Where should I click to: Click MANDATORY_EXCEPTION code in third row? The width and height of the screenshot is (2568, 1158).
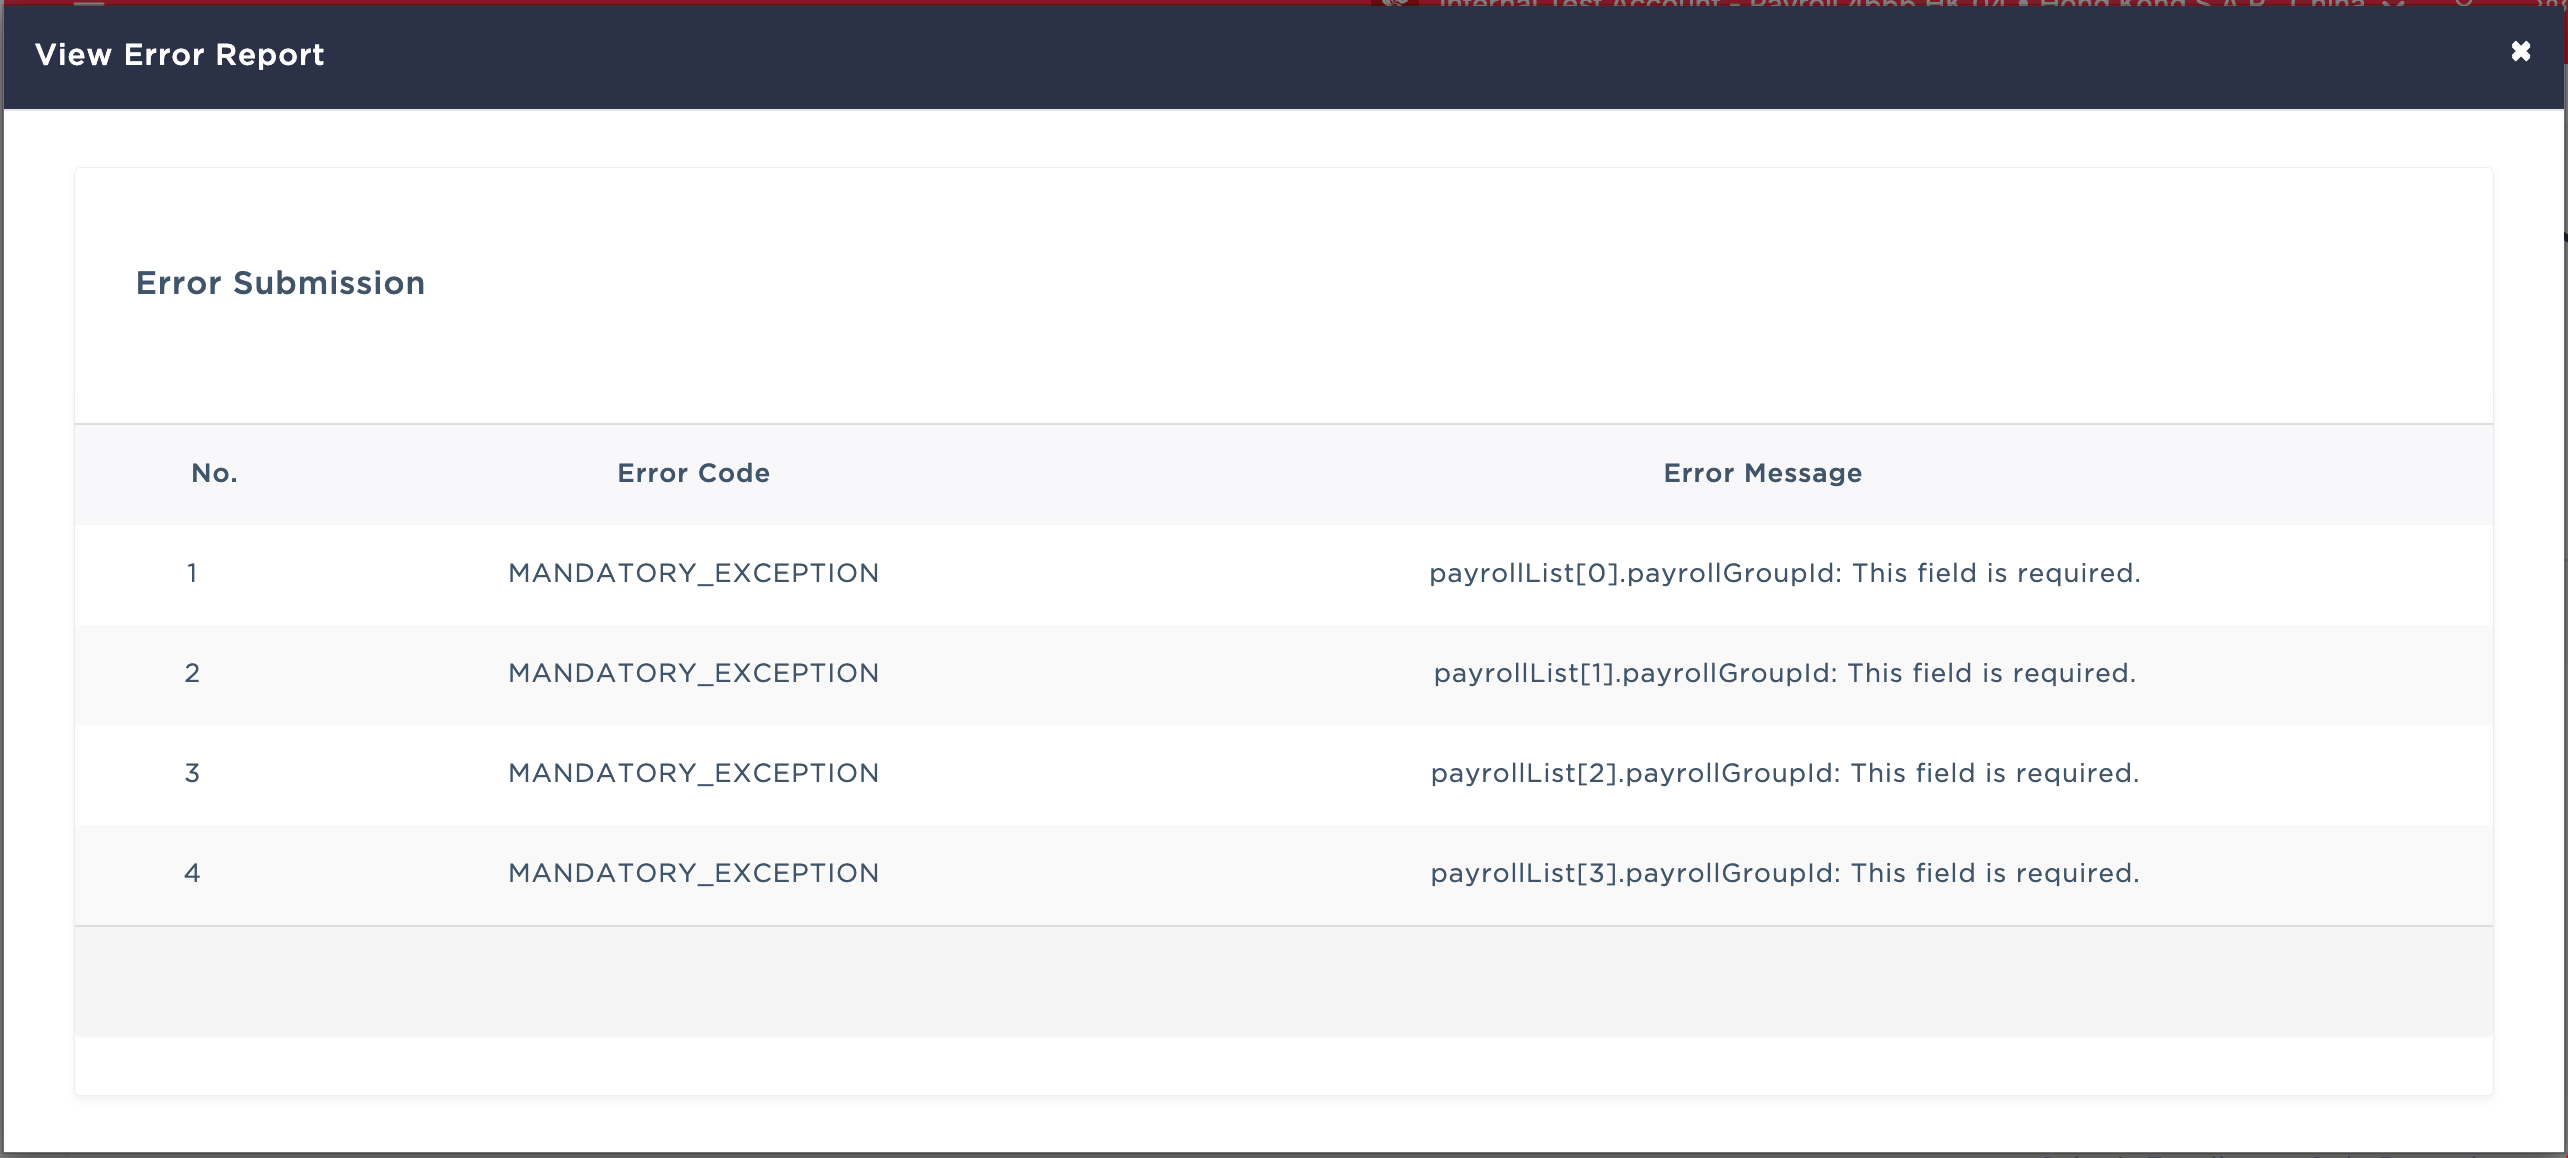(x=693, y=773)
